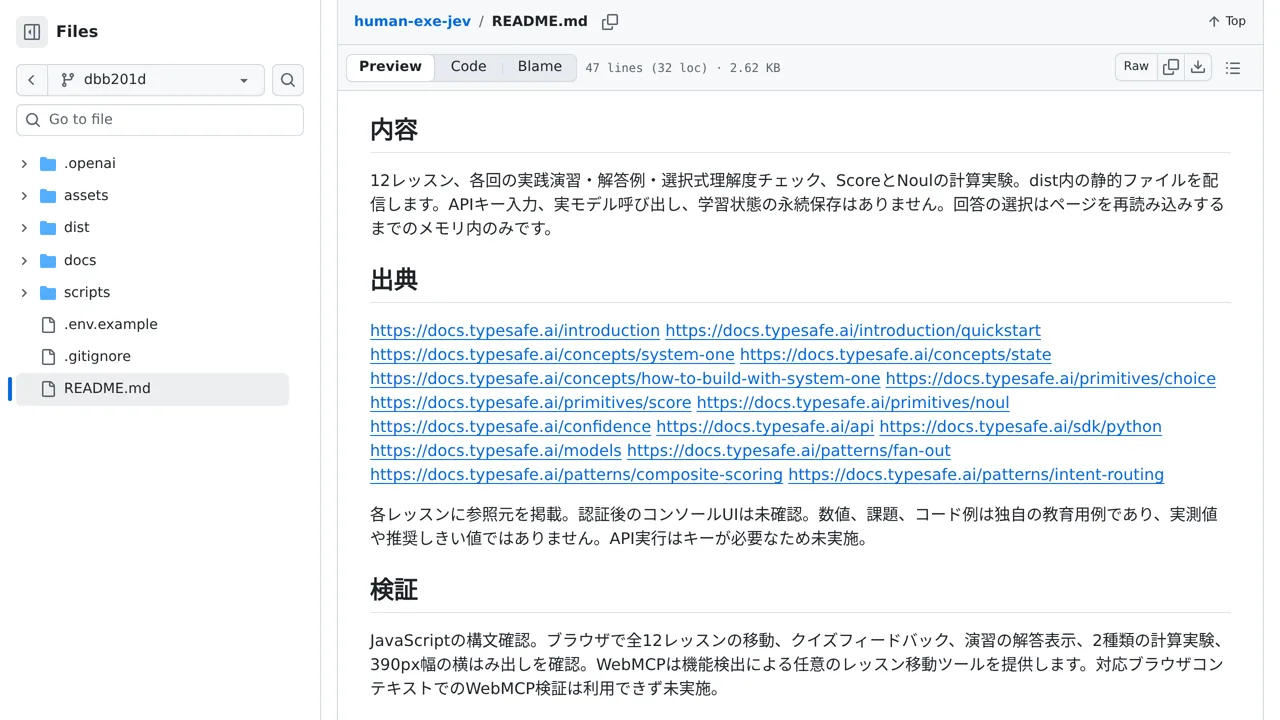Image resolution: width=1280 pixels, height=720 pixels.
Task: Open the primitives/score link
Action: 531,403
